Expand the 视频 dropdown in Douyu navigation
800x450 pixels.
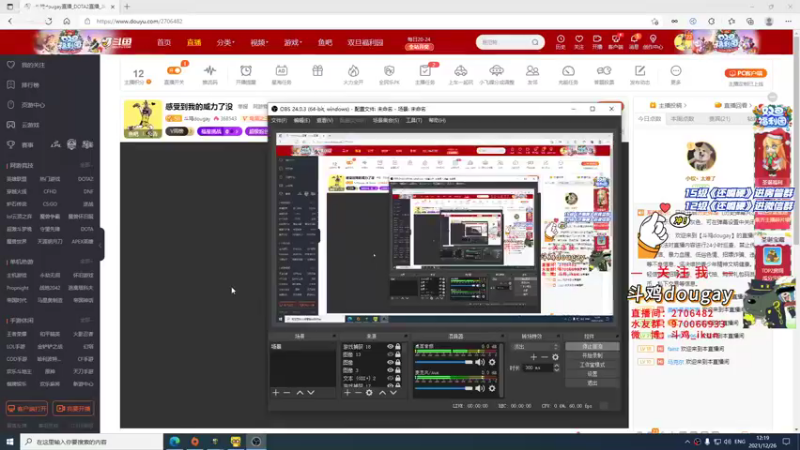point(259,42)
